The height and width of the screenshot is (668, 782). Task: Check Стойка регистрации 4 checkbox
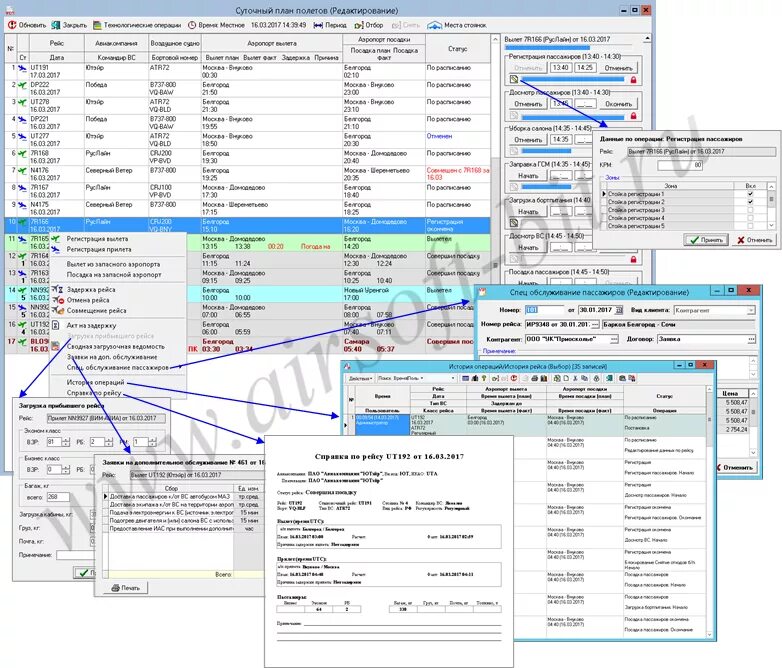750,218
